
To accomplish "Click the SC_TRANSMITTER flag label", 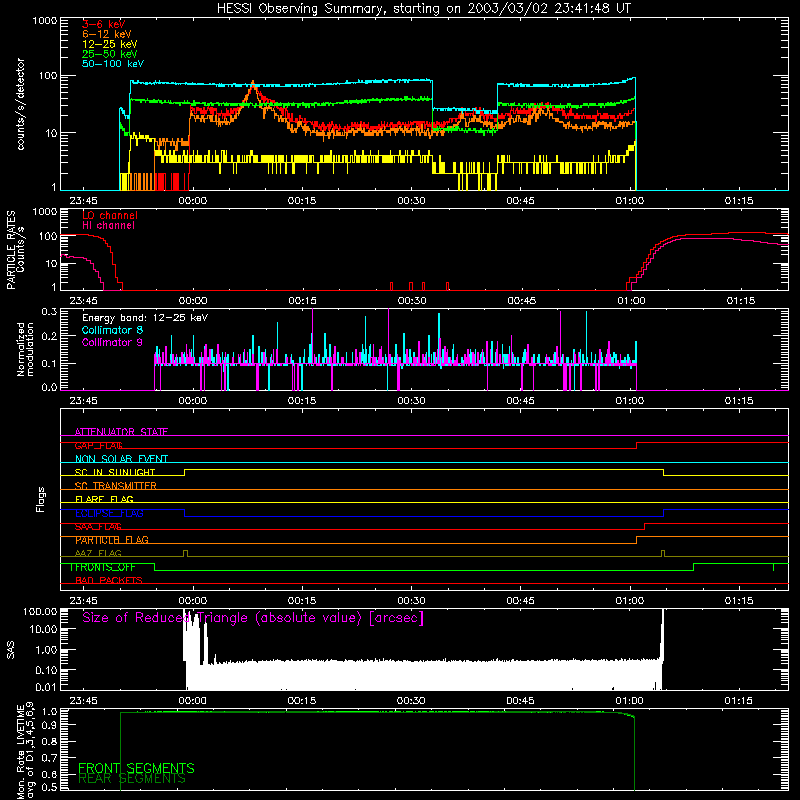I will click(x=115, y=486).
